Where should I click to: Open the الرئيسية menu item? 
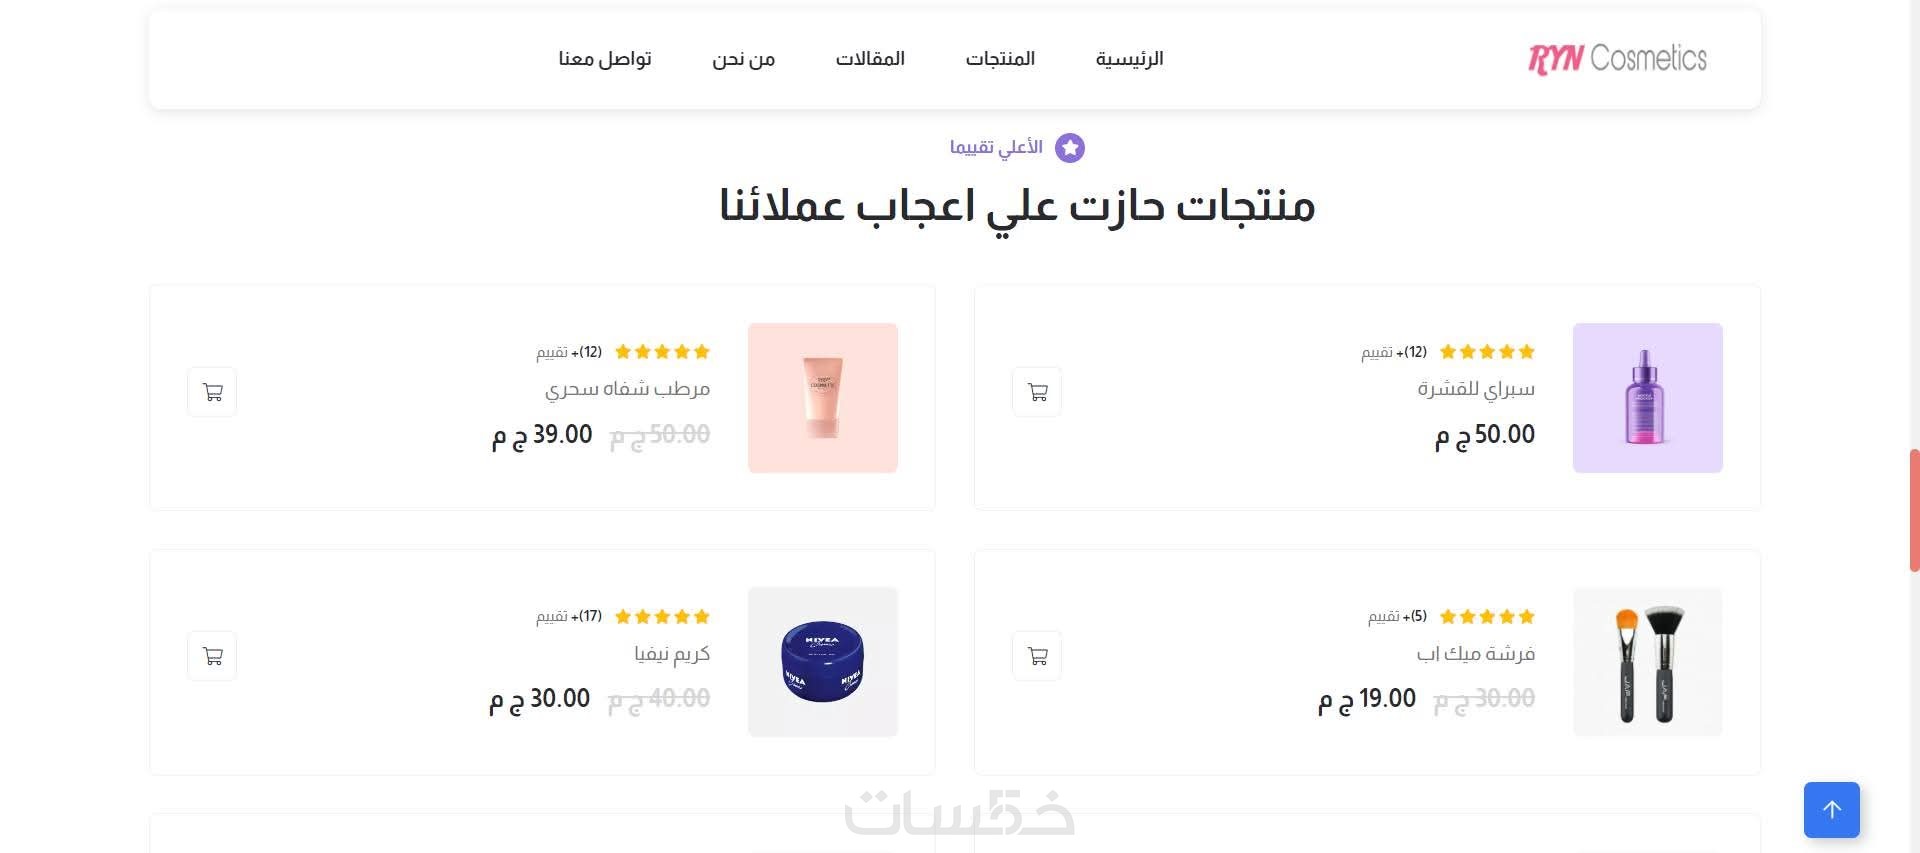tap(1129, 59)
